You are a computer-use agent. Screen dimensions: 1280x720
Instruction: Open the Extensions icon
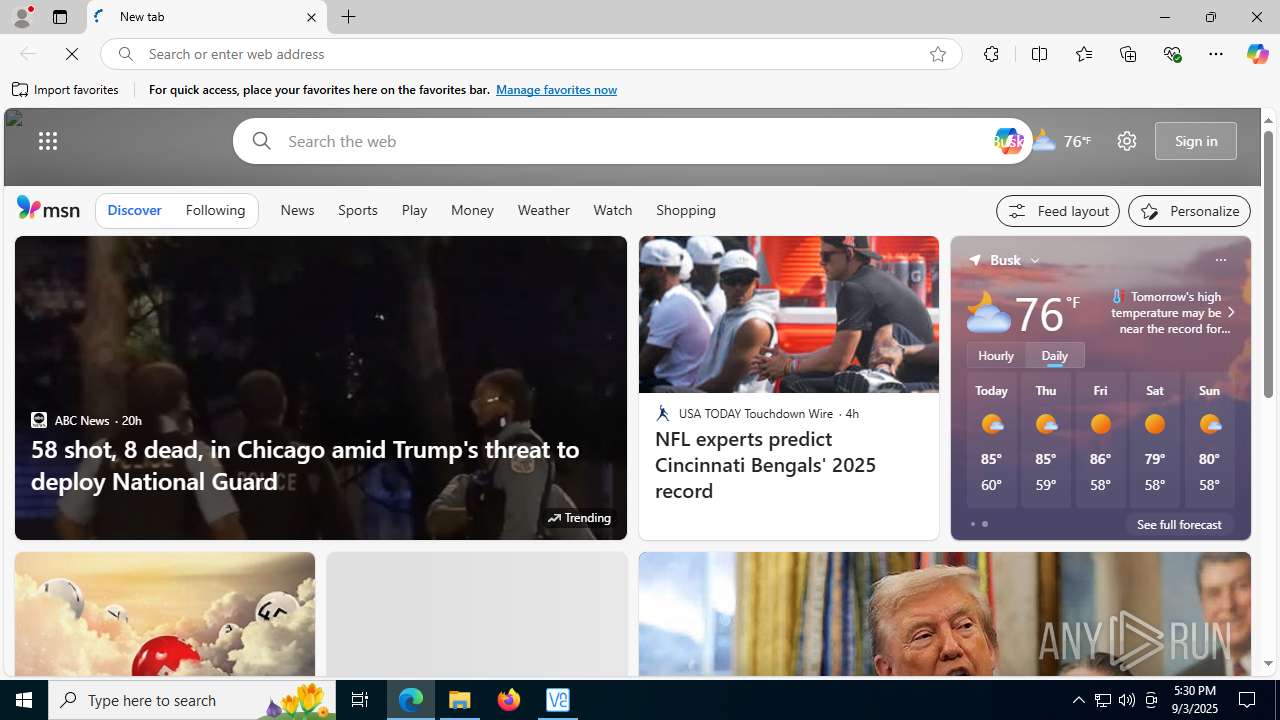click(991, 54)
